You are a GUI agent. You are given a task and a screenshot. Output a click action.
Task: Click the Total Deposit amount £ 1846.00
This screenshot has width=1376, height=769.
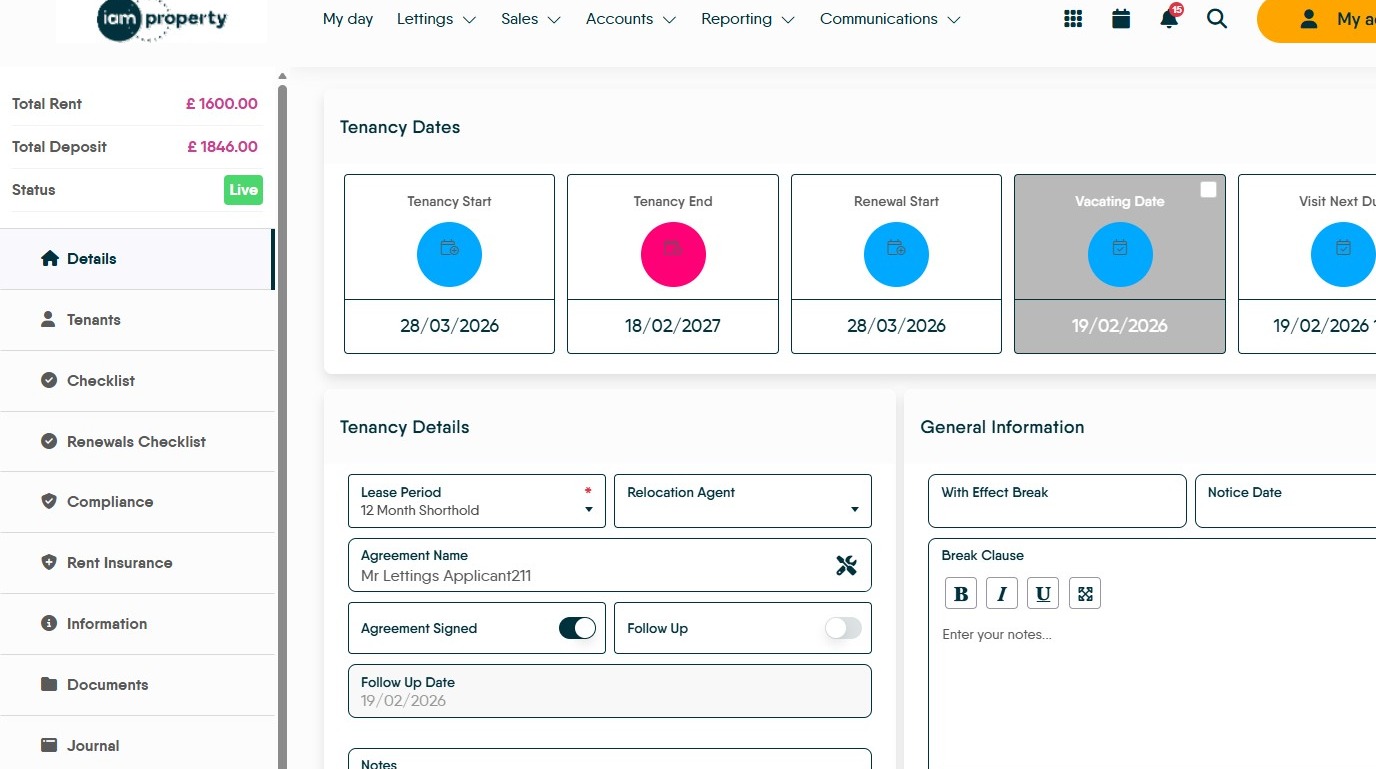222,147
